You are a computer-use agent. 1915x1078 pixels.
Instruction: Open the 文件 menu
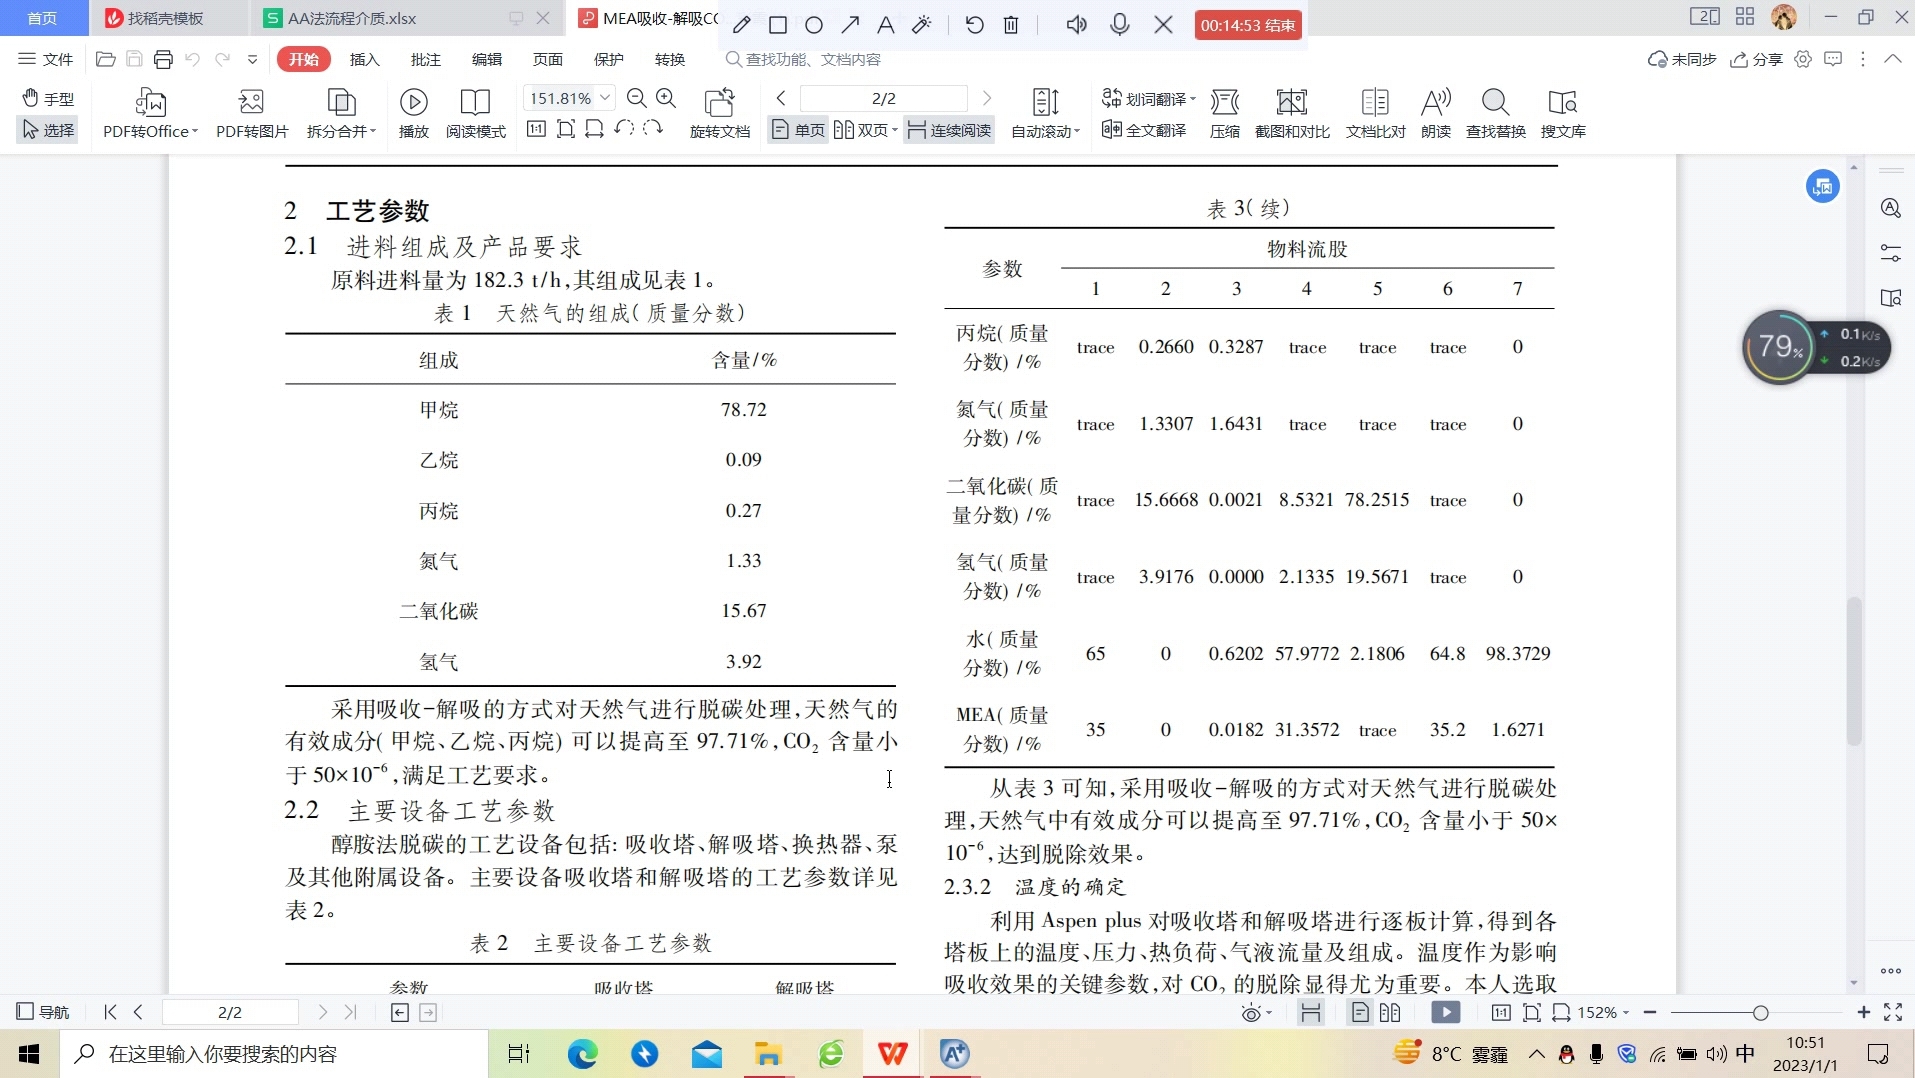pos(46,59)
